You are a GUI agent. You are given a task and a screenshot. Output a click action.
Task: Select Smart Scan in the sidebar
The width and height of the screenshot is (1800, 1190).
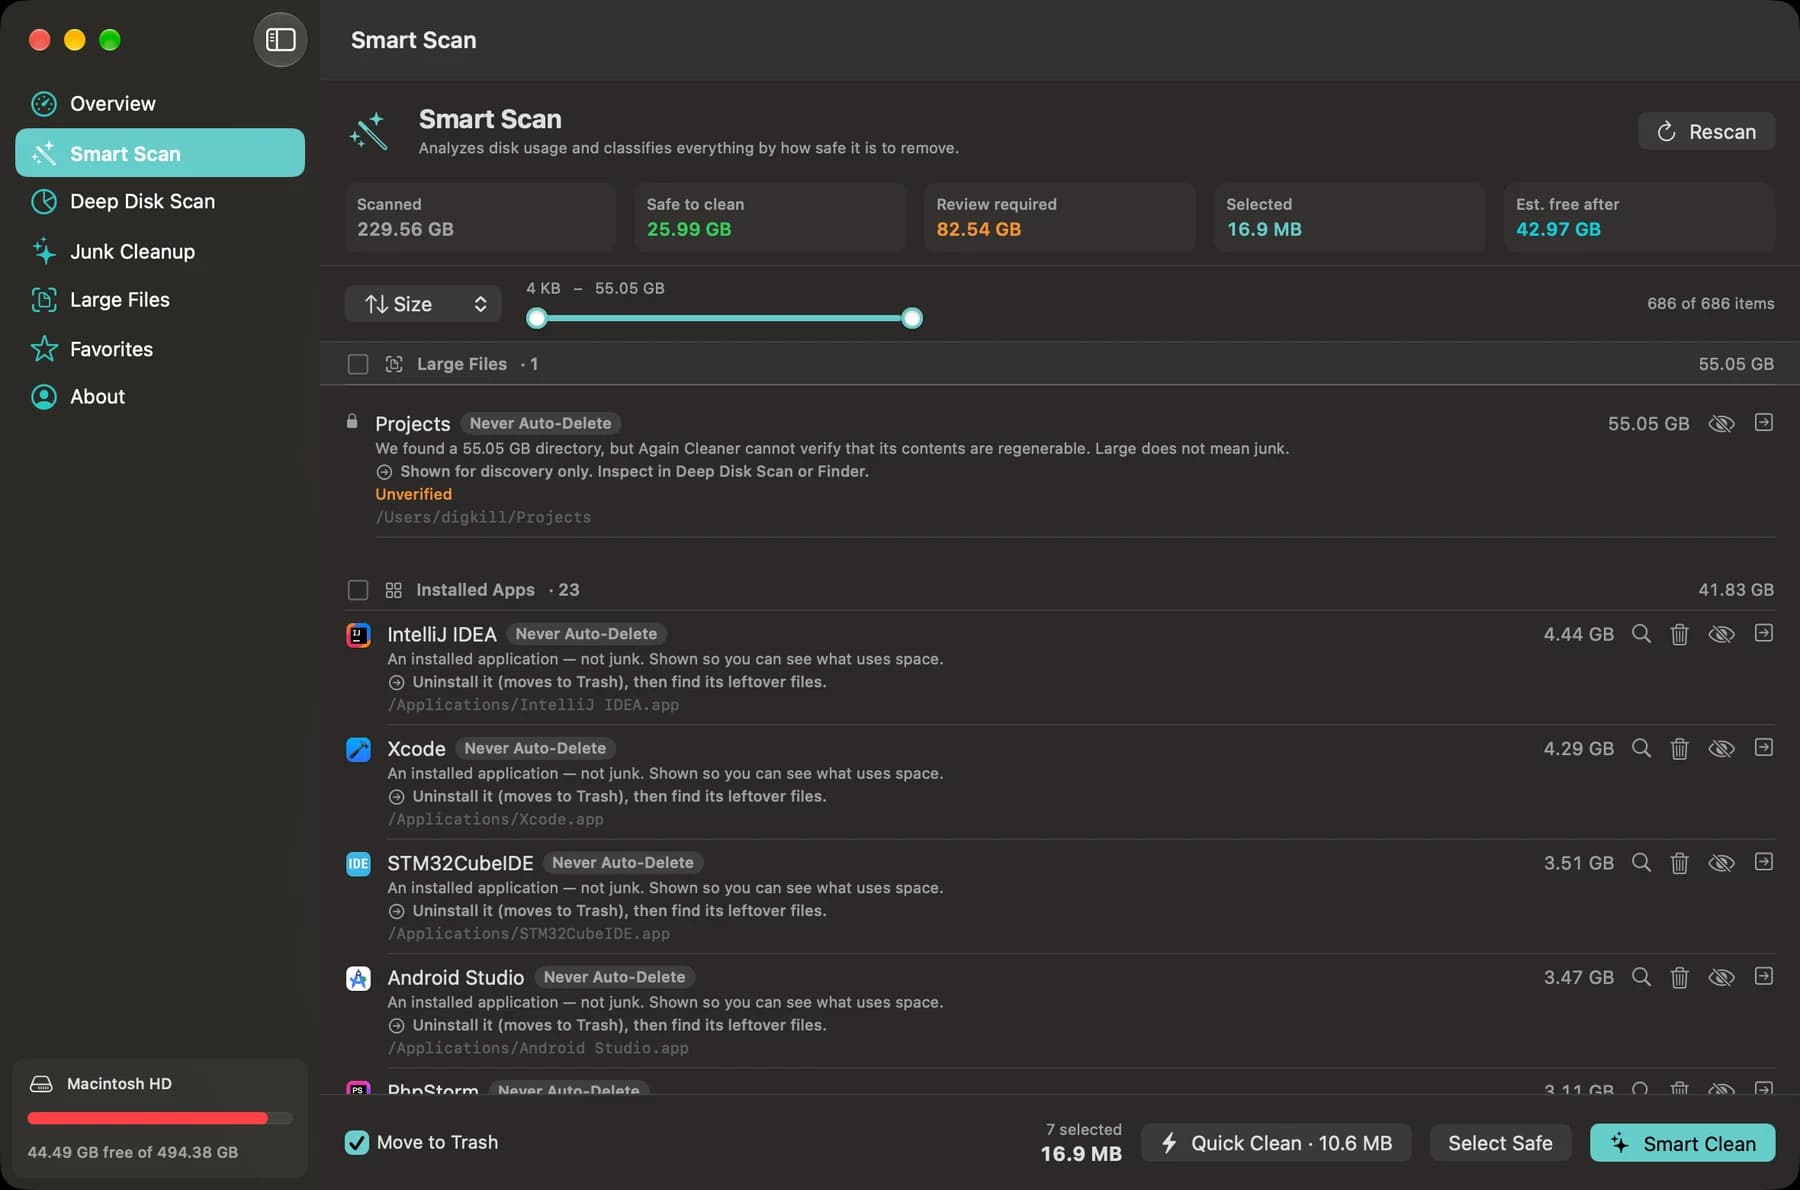[x=160, y=153]
